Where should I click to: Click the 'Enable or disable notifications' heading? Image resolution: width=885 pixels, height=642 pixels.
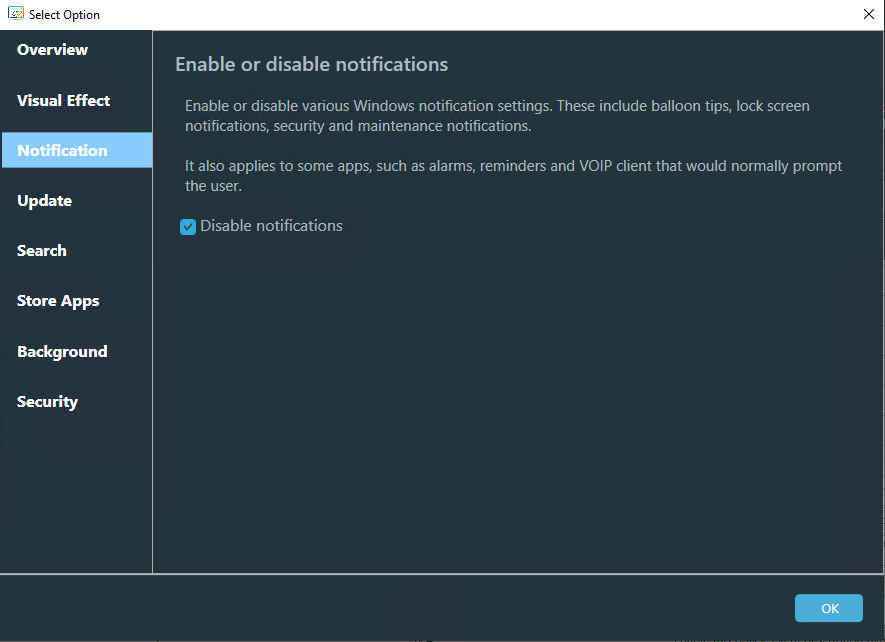click(312, 64)
